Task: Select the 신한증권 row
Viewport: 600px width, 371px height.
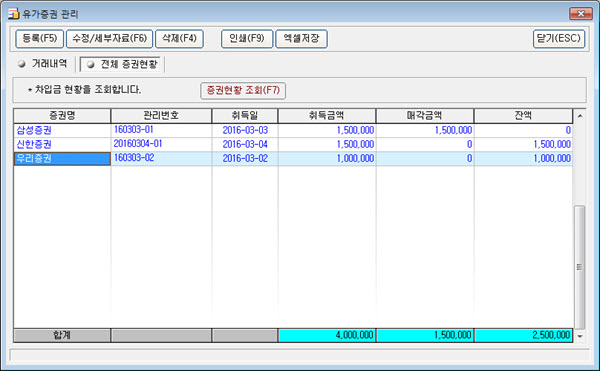Action: click(293, 144)
